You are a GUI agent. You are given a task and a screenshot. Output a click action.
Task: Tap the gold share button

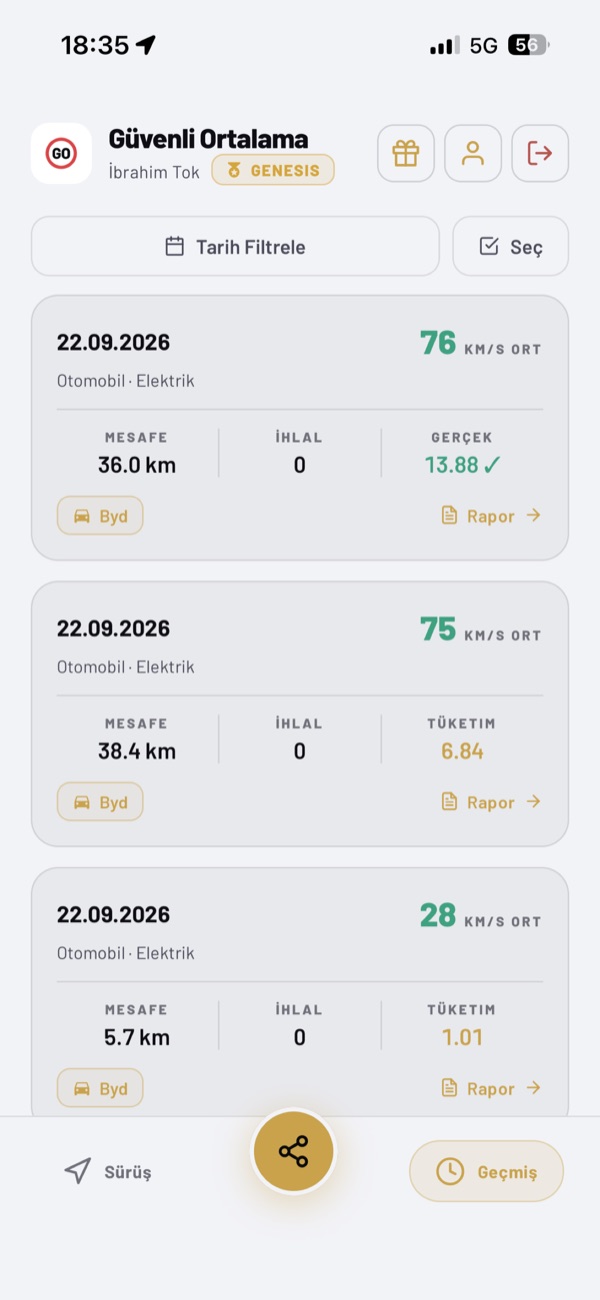(x=293, y=1151)
